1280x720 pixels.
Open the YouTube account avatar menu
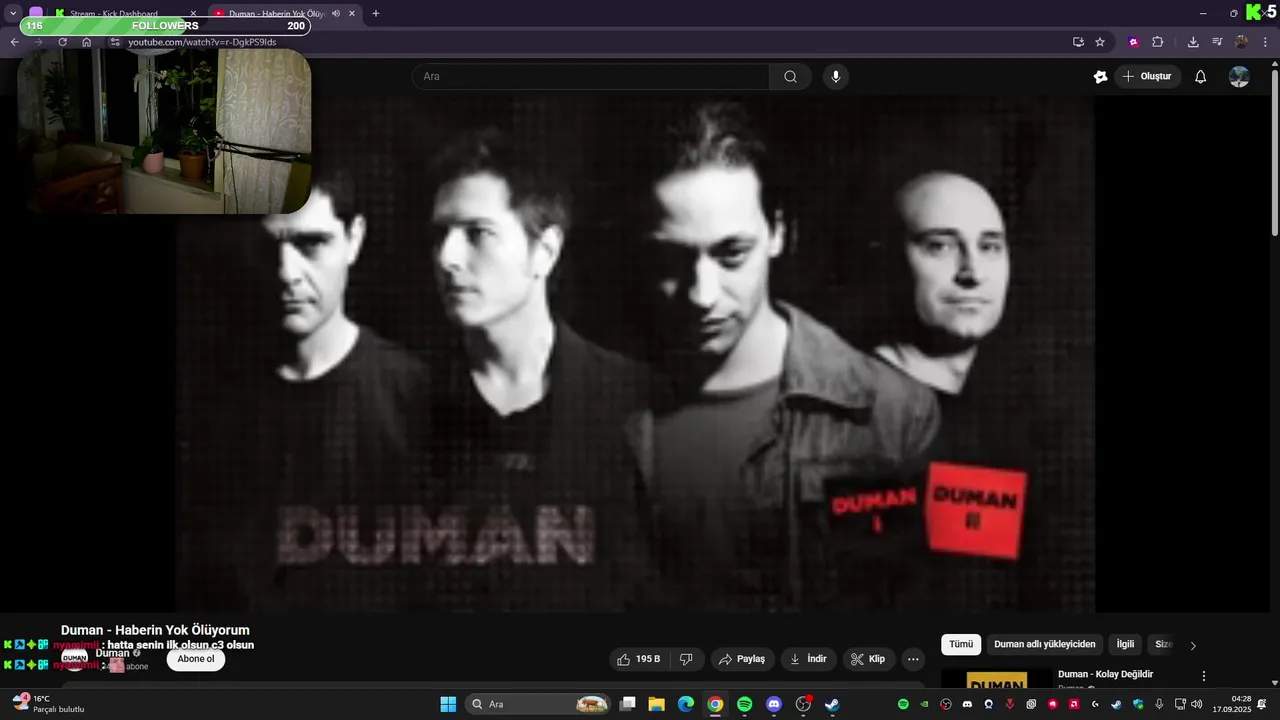[x=1239, y=77]
